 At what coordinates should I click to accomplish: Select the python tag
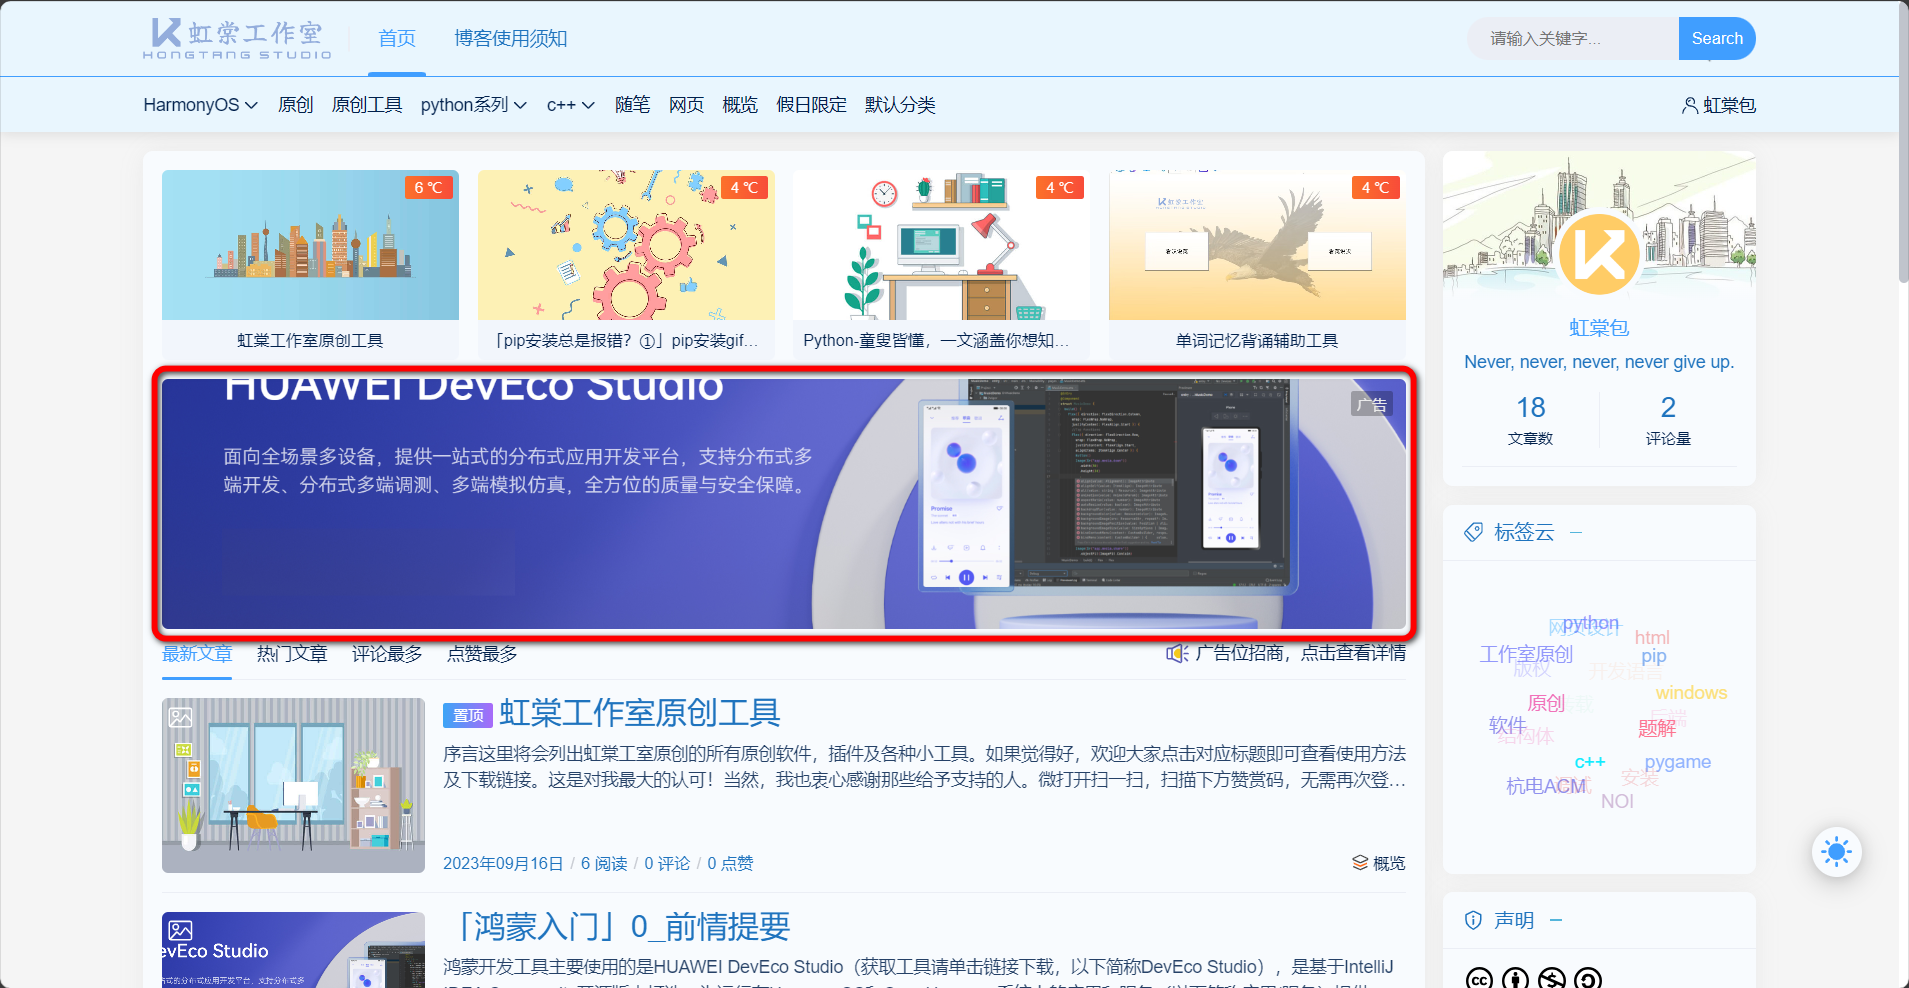[x=1591, y=623]
